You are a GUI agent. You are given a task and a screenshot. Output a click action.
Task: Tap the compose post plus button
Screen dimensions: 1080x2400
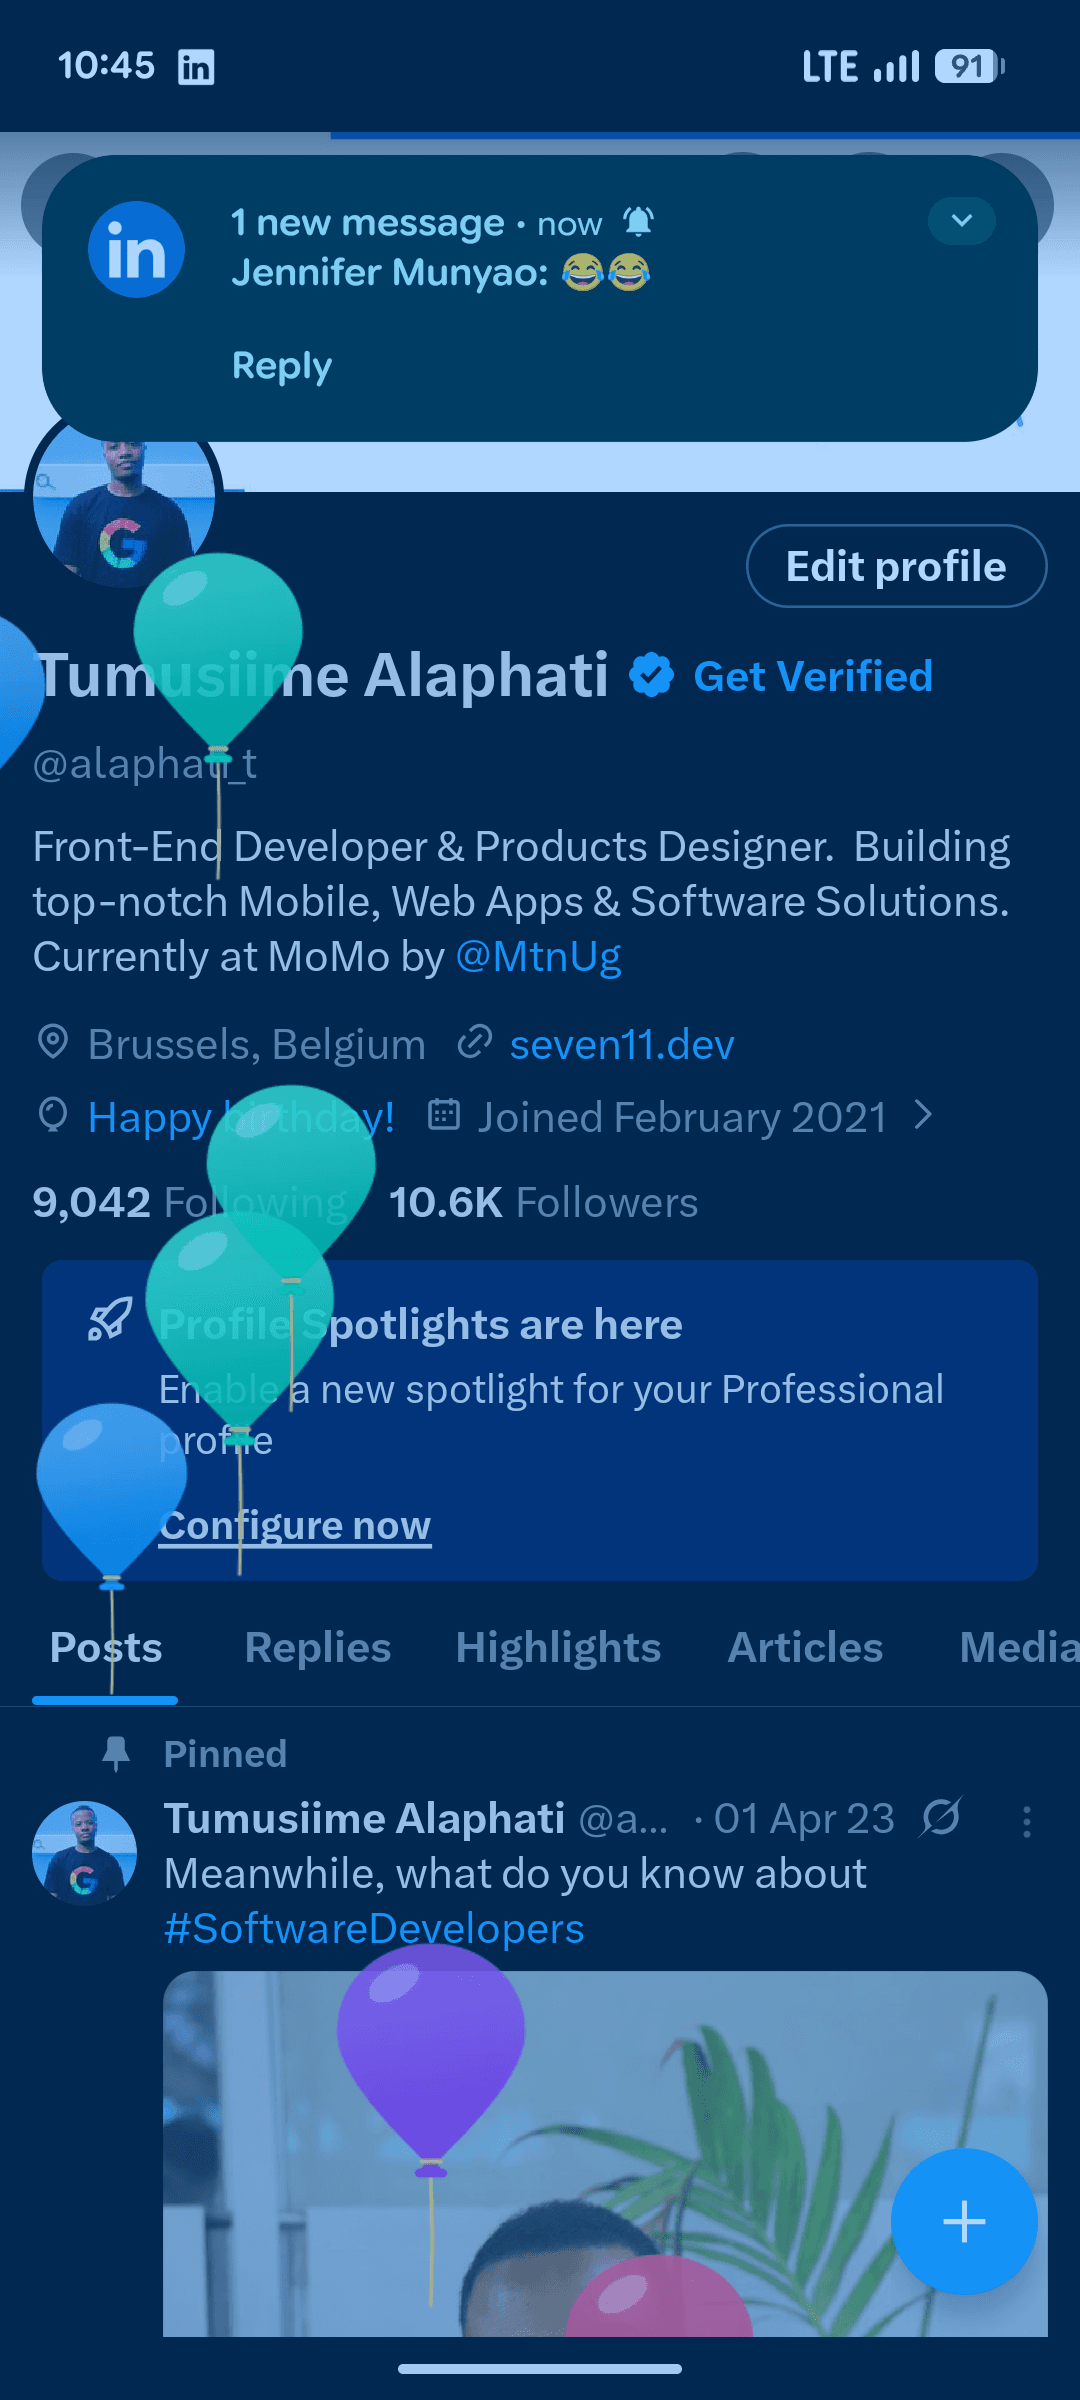point(963,2221)
